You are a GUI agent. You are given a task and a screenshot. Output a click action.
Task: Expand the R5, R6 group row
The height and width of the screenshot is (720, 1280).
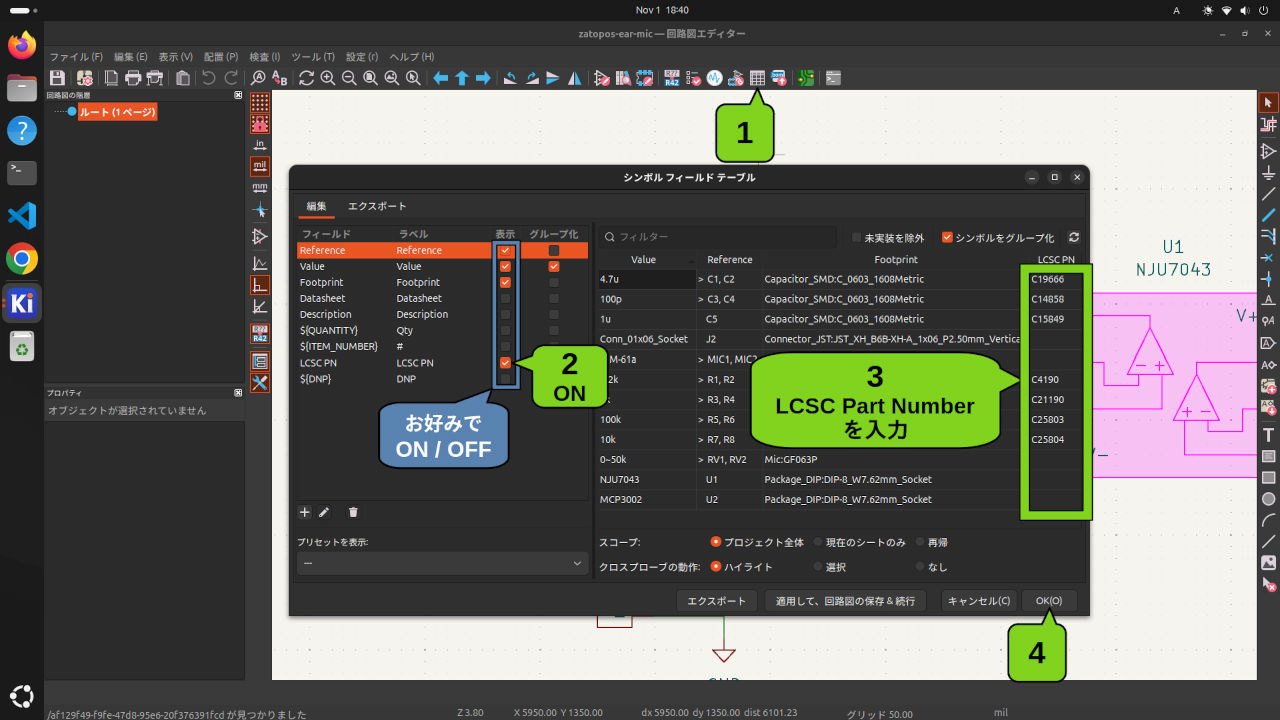701,419
